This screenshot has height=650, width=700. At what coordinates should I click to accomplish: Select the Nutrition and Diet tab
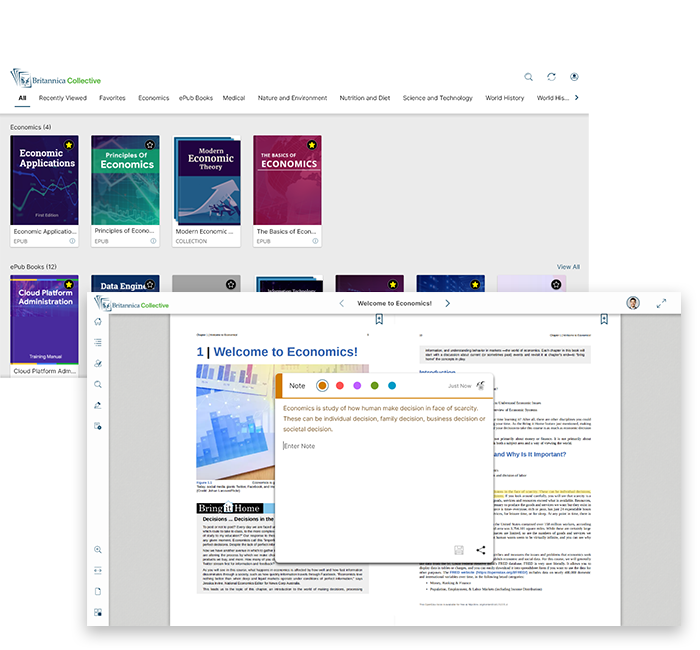pos(365,98)
